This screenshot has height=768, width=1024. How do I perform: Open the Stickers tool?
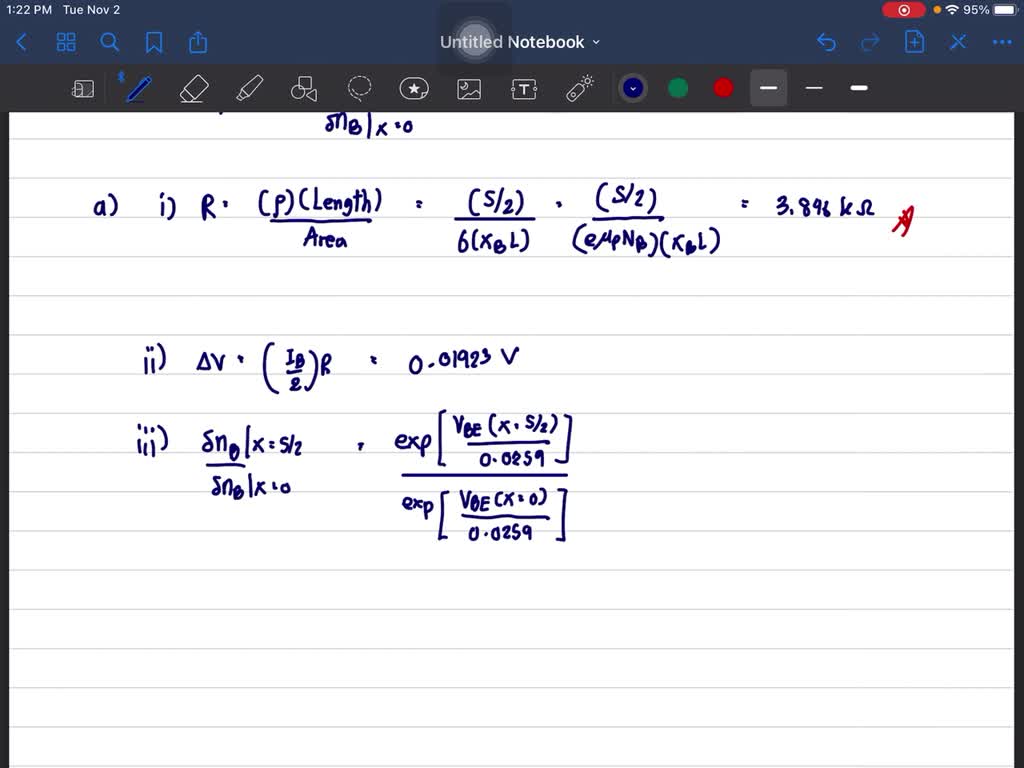click(414, 88)
